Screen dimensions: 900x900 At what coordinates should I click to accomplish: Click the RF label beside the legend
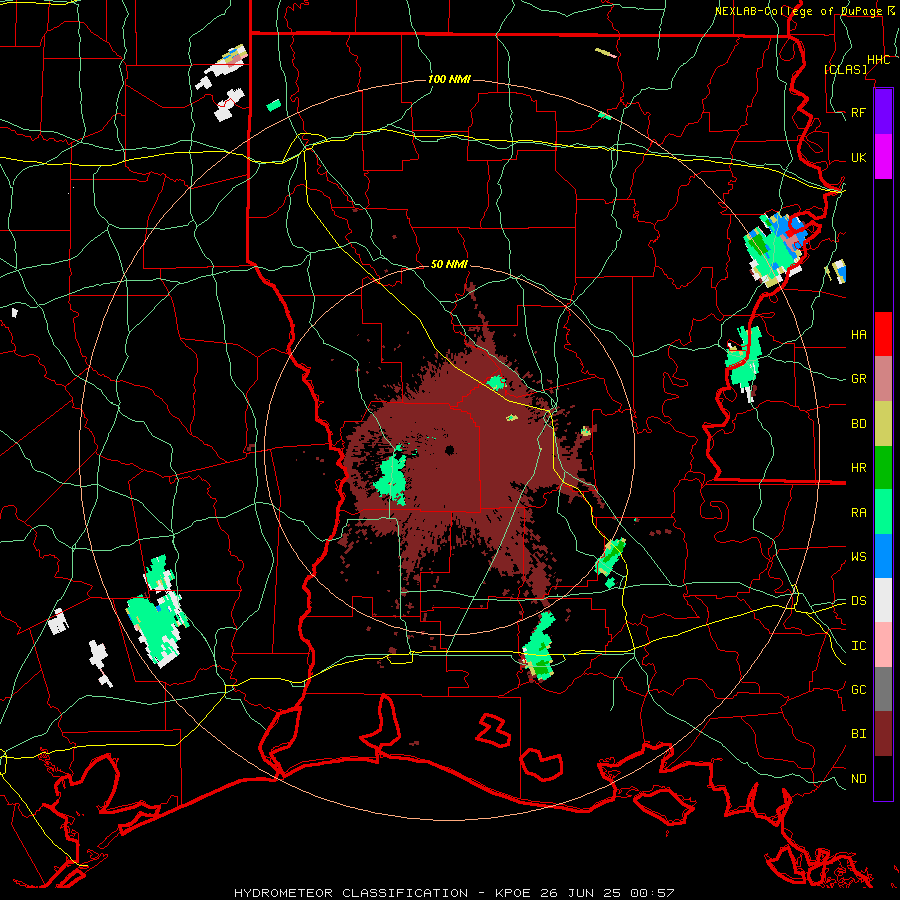[x=858, y=112]
